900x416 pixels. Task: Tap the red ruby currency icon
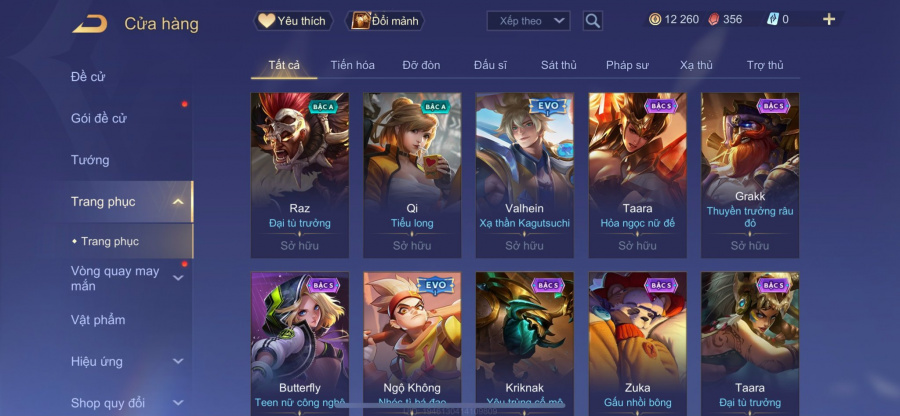pyautogui.click(x=713, y=20)
